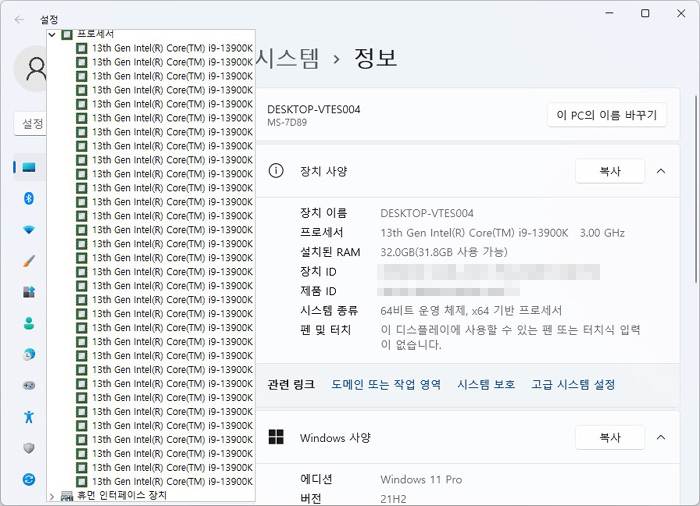Go to 시스템 in the breadcrumb

click(x=288, y=59)
